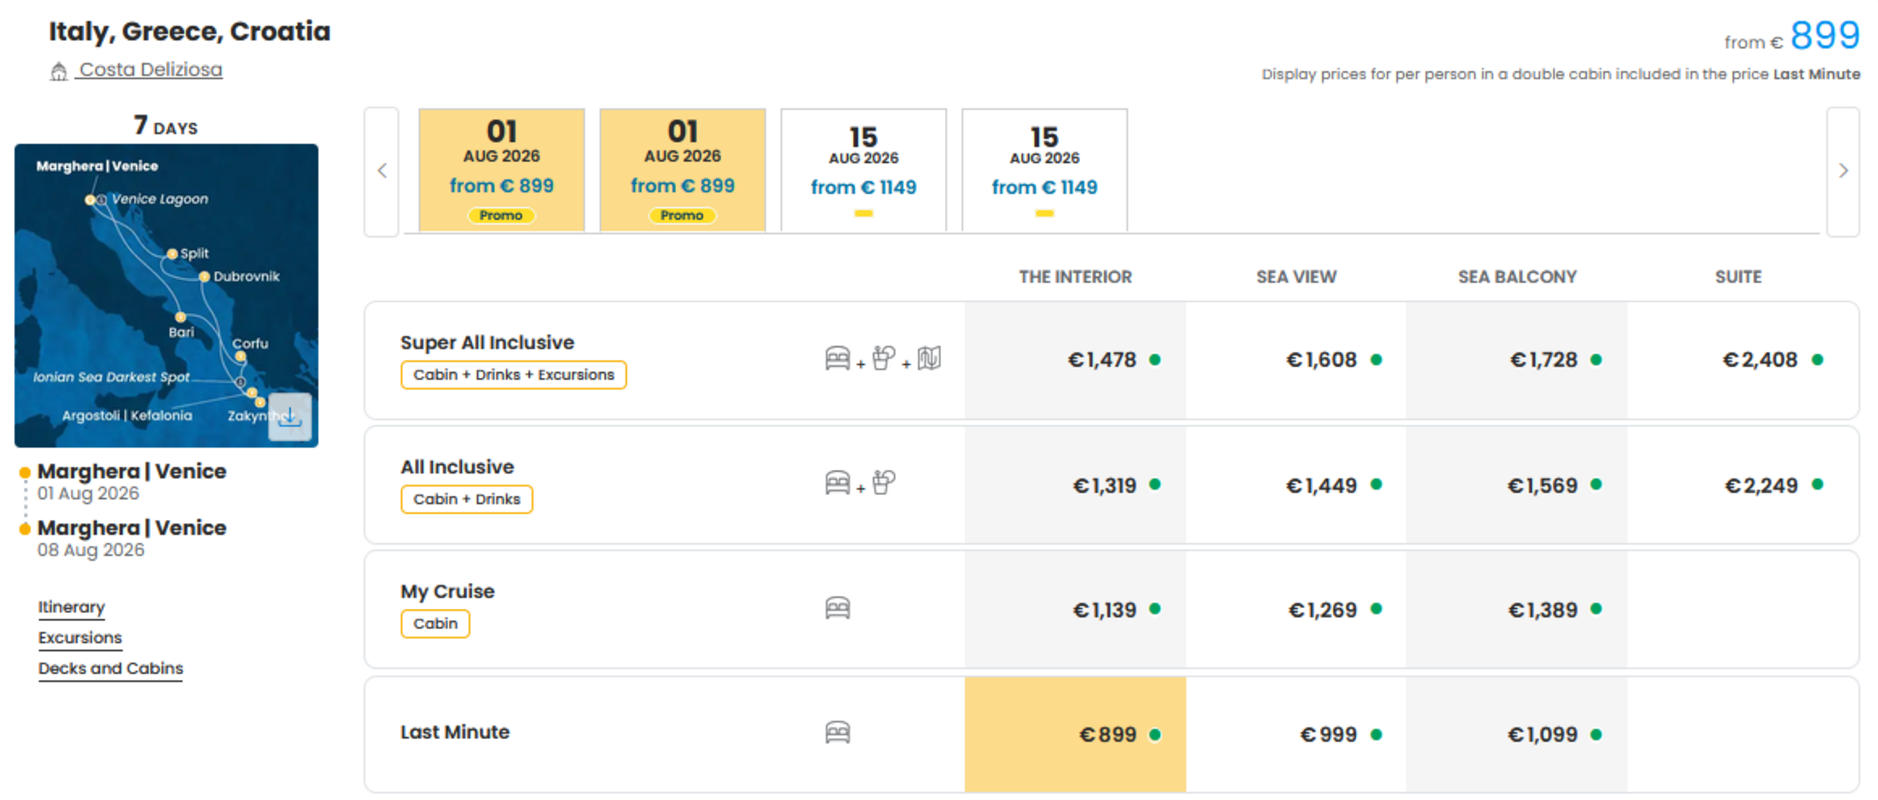This screenshot has height=800, width=1878.
Task: Click cabin bed icon in All Inclusive row
Action: (838, 483)
